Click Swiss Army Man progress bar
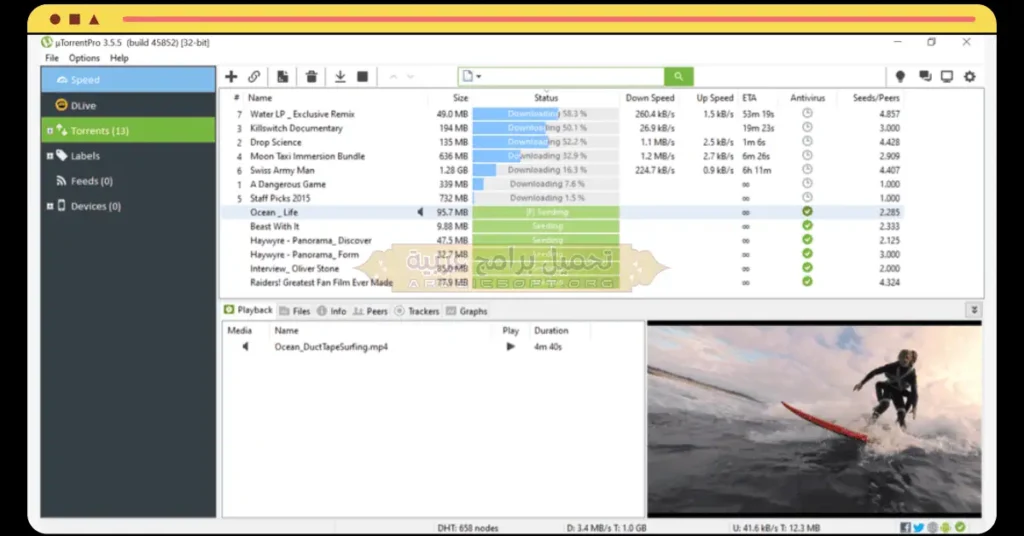The width and height of the screenshot is (1024, 536). (546, 170)
